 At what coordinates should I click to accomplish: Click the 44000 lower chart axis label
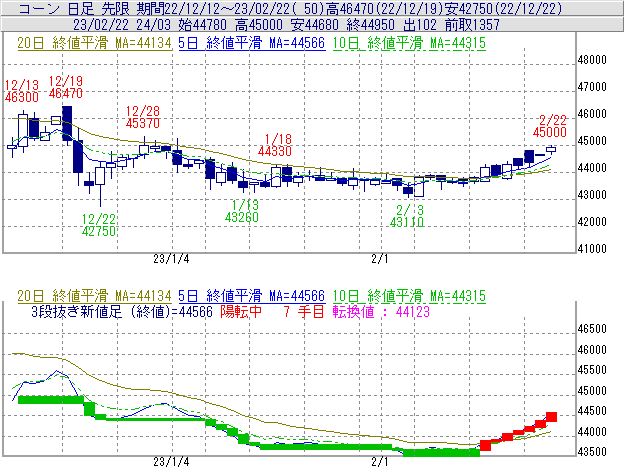pos(592,432)
